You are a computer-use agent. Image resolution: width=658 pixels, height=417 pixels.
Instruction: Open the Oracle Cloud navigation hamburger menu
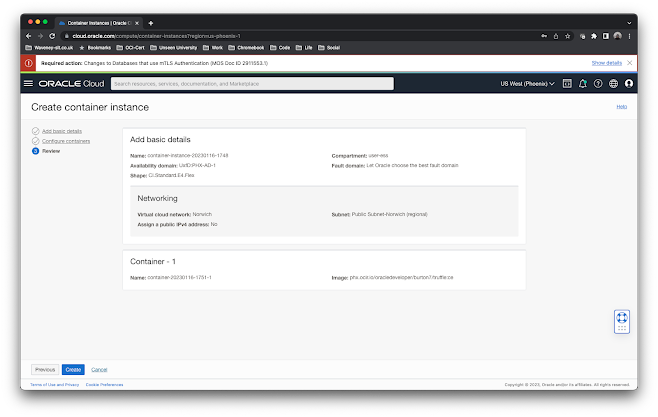click(28, 83)
